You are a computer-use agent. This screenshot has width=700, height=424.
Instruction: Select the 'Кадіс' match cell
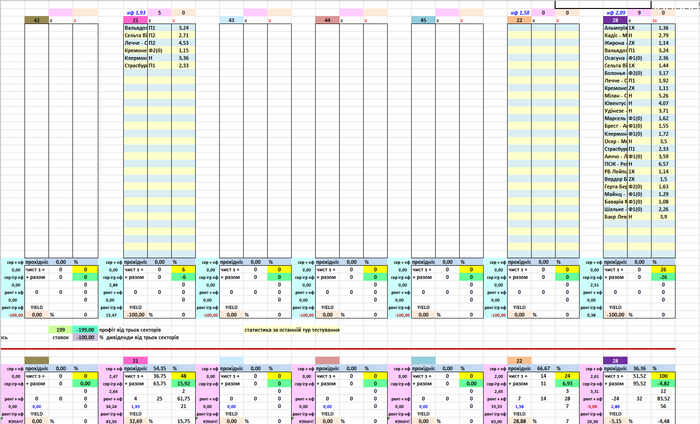(616, 35)
